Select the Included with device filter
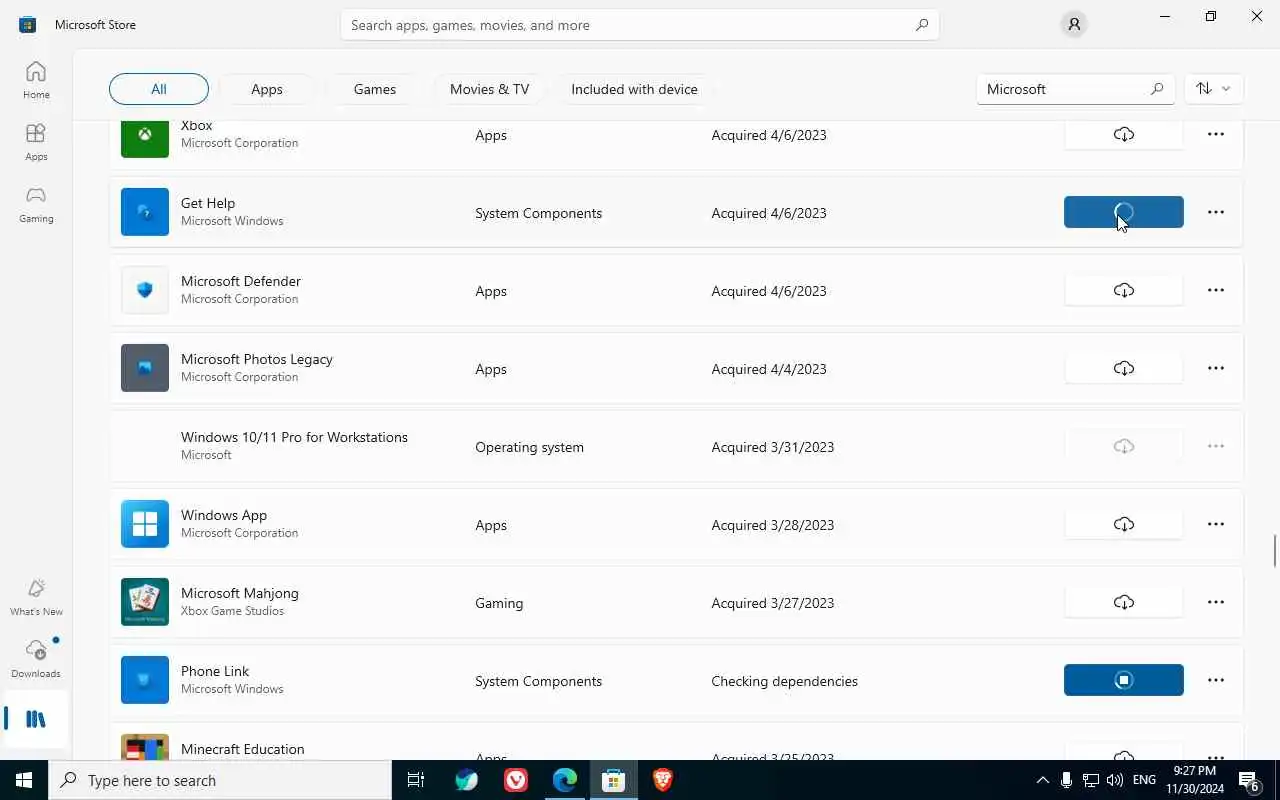1280x800 pixels. point(634,89)
